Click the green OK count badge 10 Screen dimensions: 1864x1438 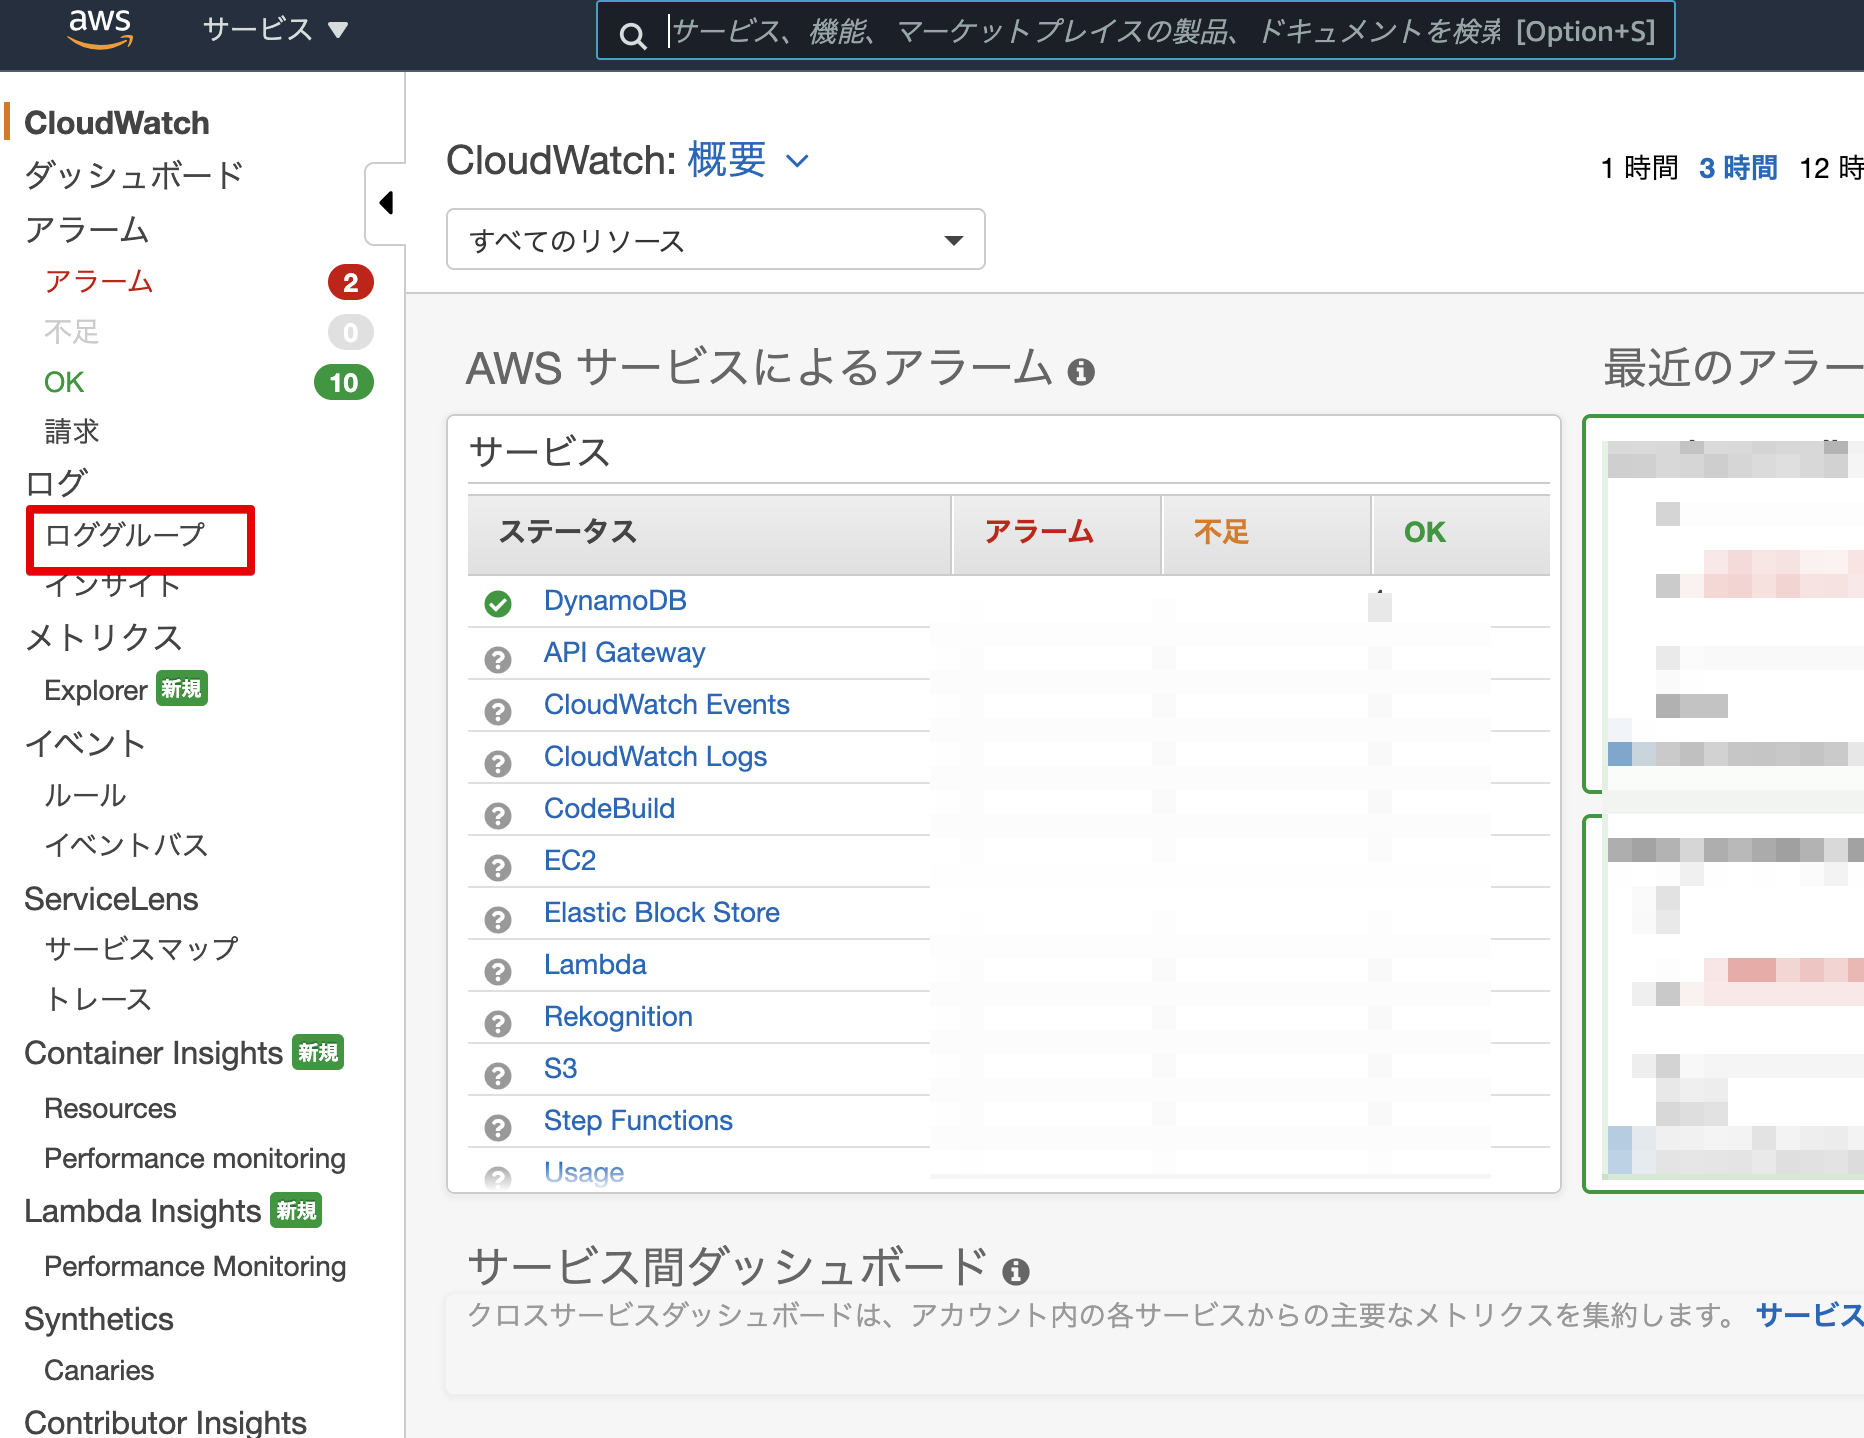tap(344, 382)
